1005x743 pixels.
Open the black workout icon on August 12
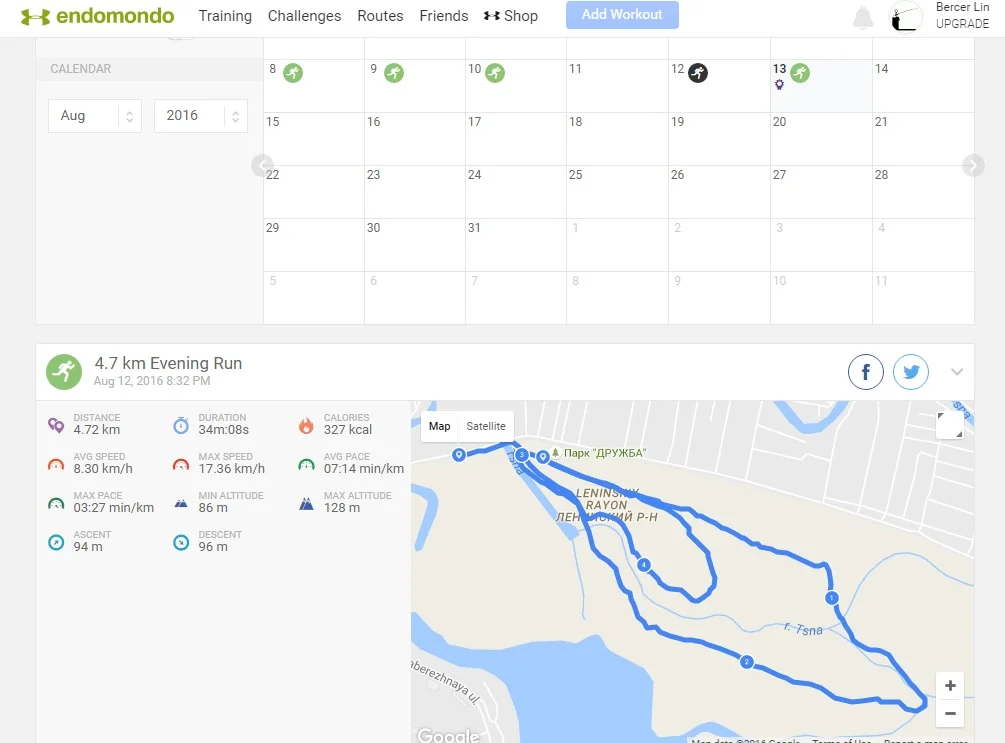pos(698,72)
